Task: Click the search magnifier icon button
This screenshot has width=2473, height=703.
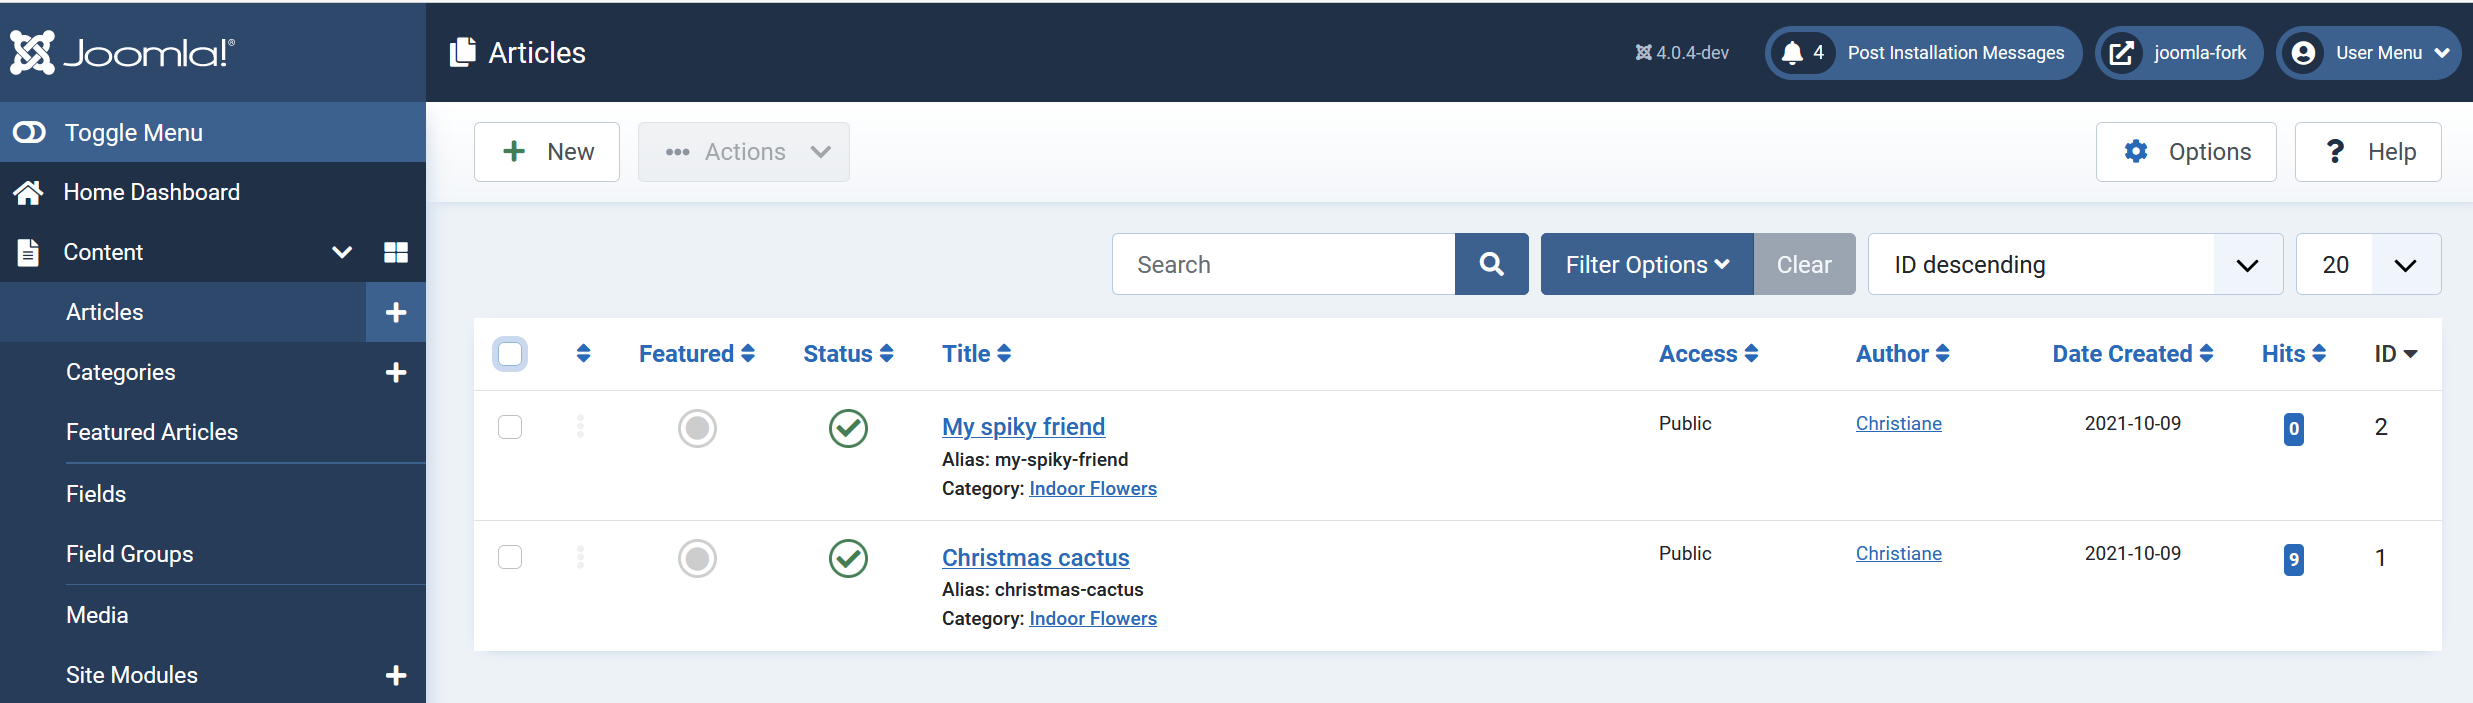Action: pos(1491,264)
